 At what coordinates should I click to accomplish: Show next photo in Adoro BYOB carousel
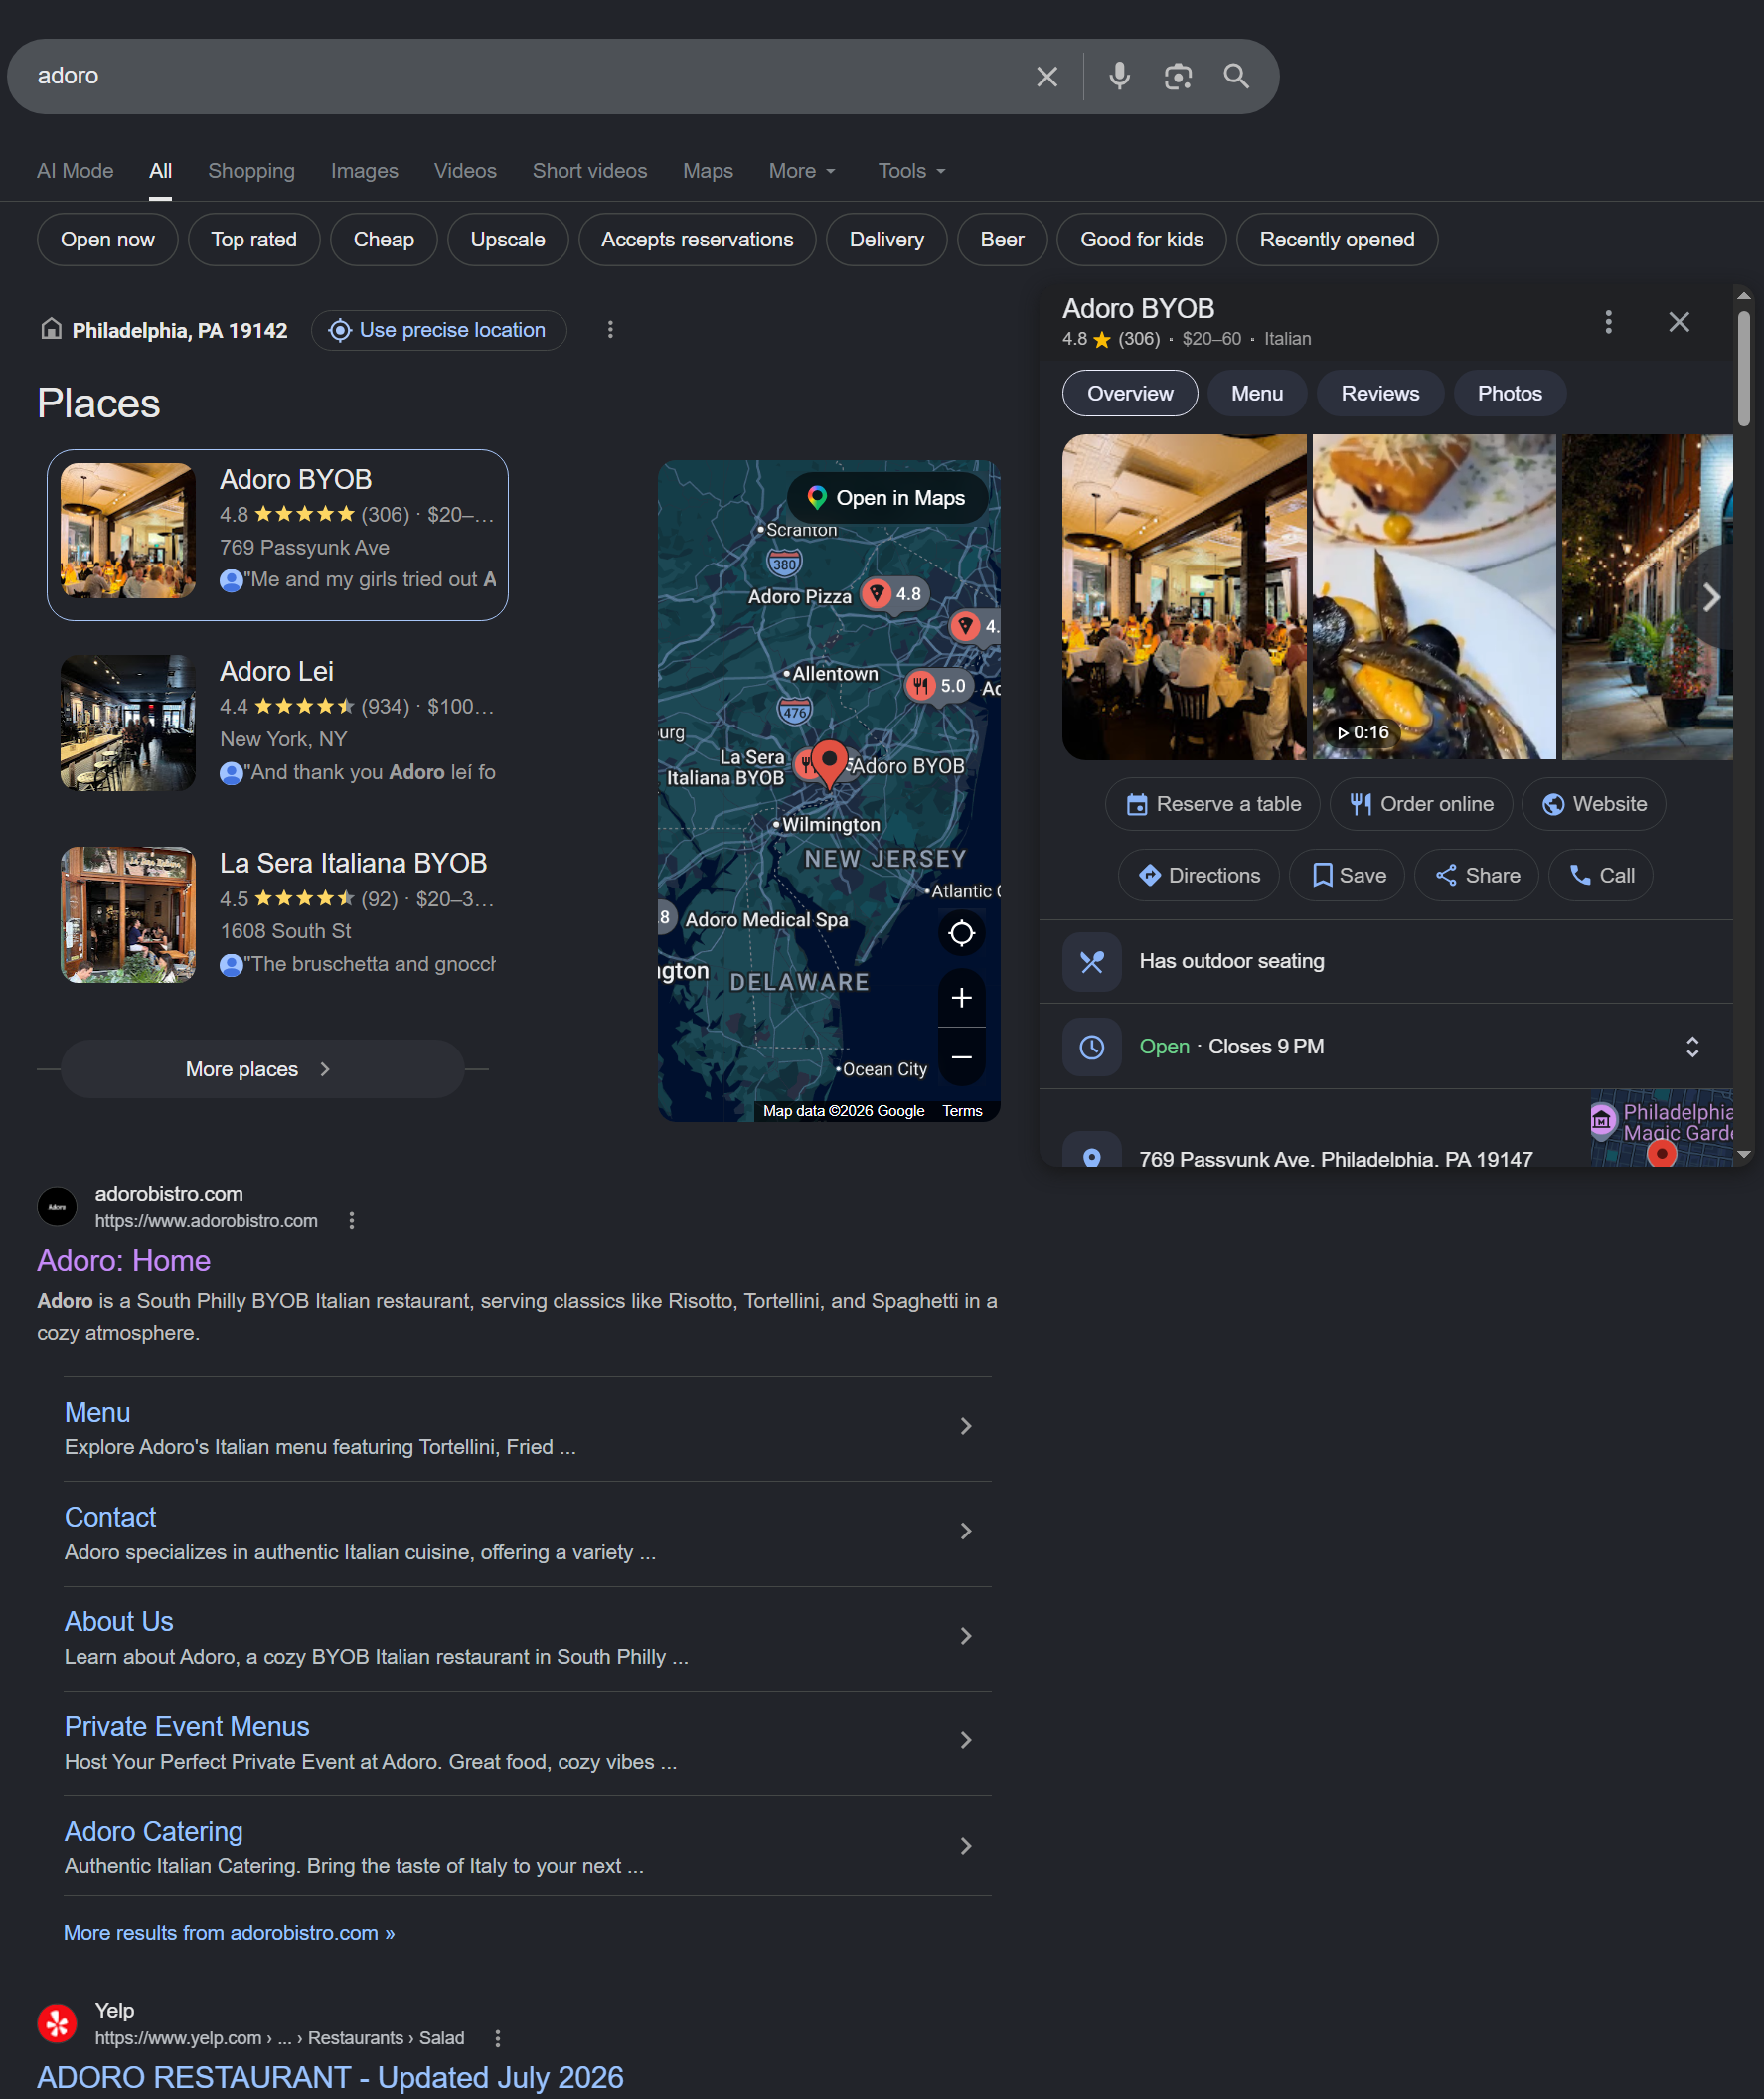[1711, 598]
